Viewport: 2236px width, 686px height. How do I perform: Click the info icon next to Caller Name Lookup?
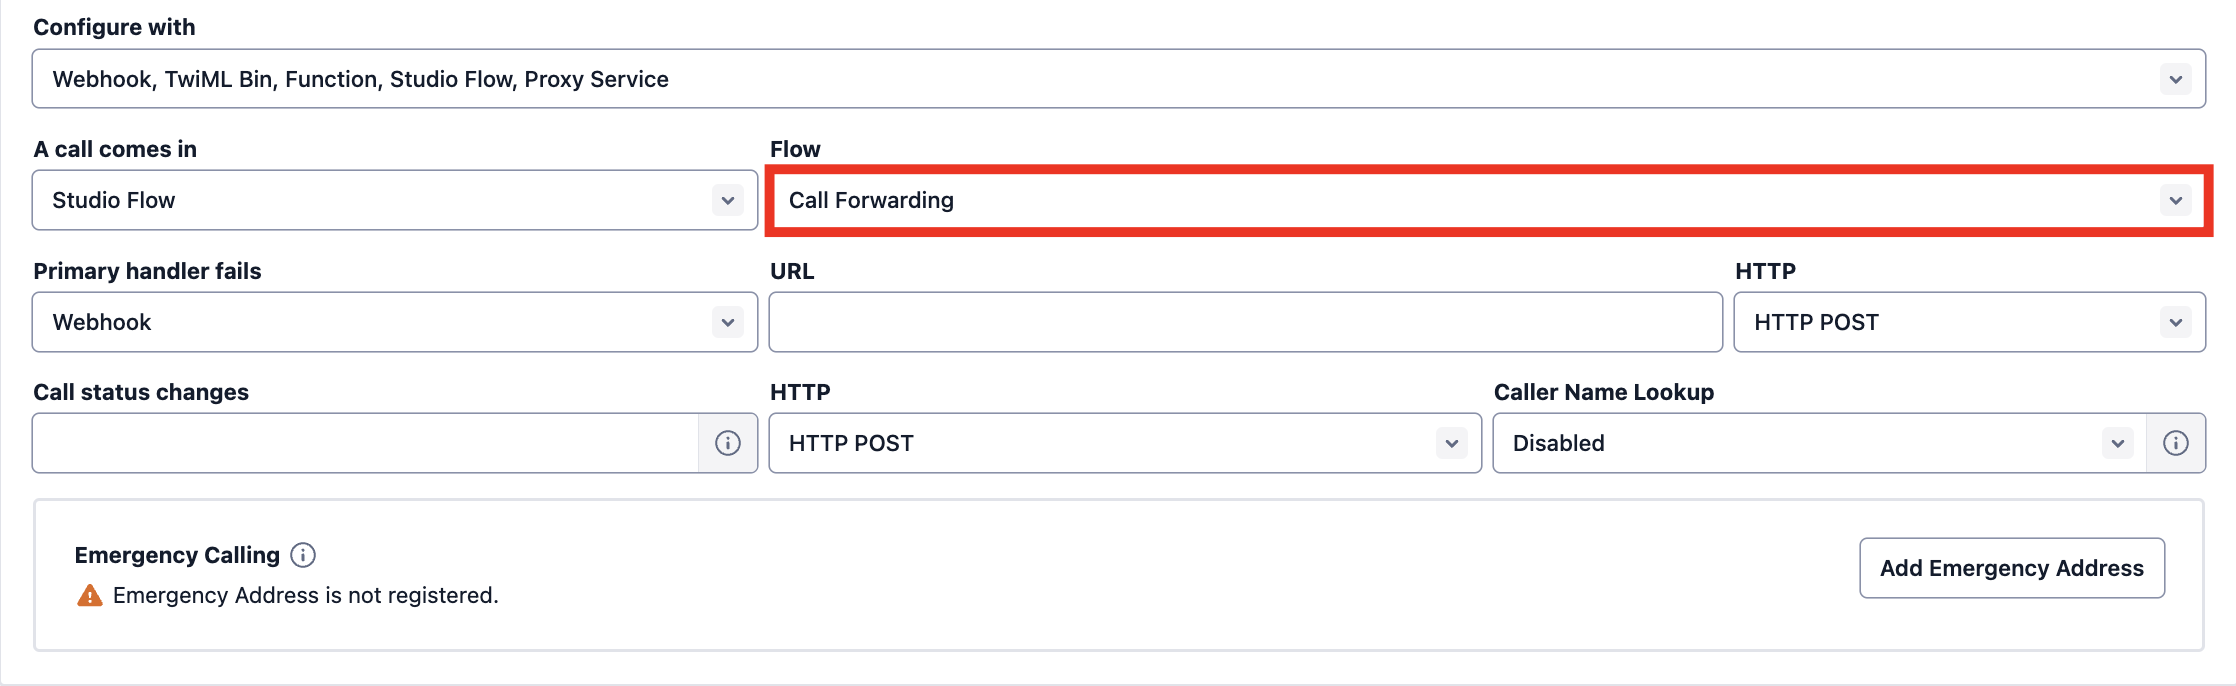click(2175, 443)
